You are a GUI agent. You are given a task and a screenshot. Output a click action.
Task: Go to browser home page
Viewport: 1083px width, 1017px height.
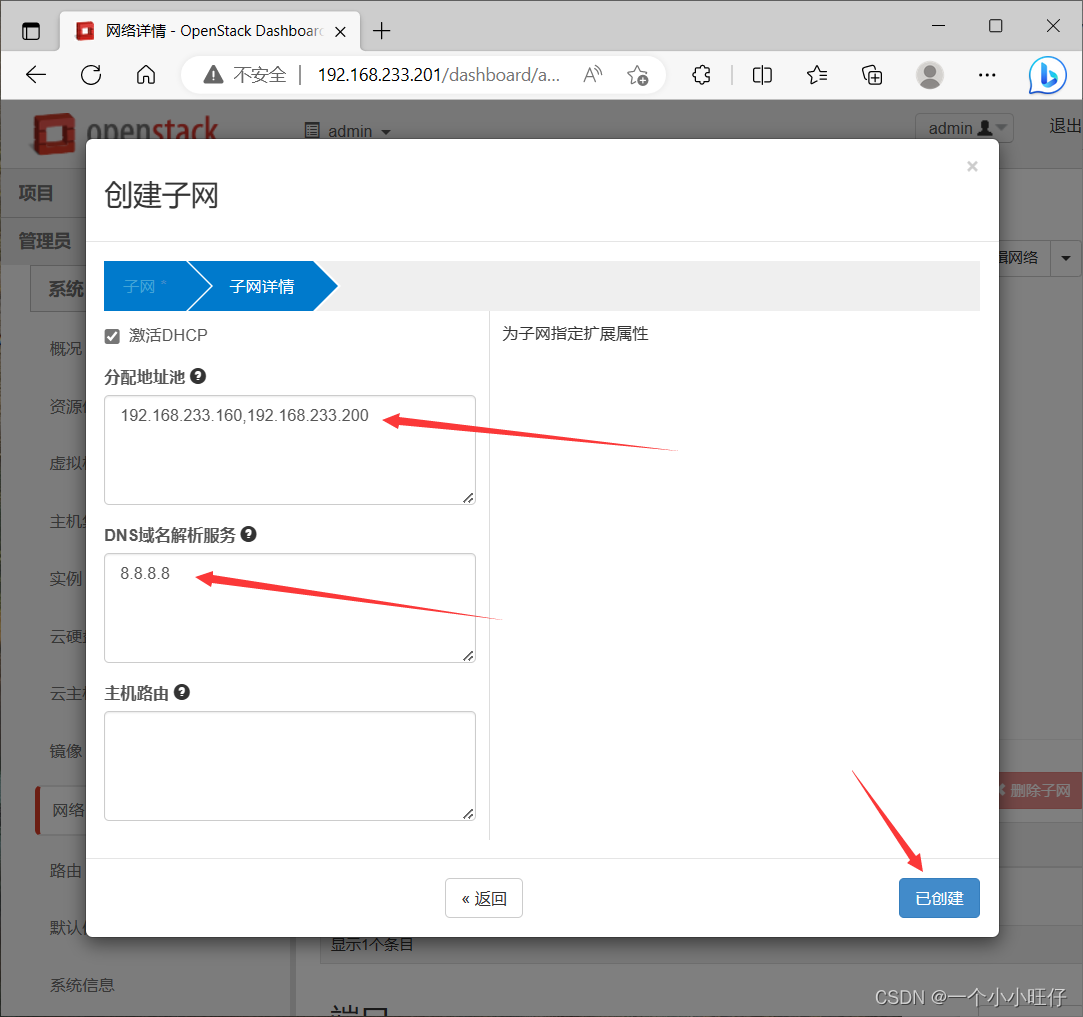point(146,75)
